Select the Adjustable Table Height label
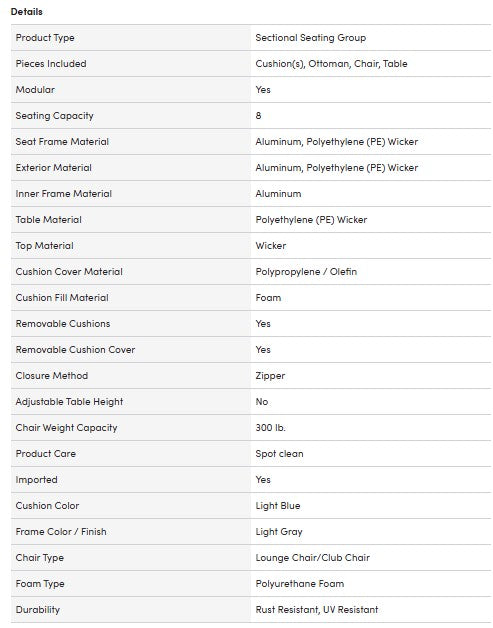 (69, 402)
